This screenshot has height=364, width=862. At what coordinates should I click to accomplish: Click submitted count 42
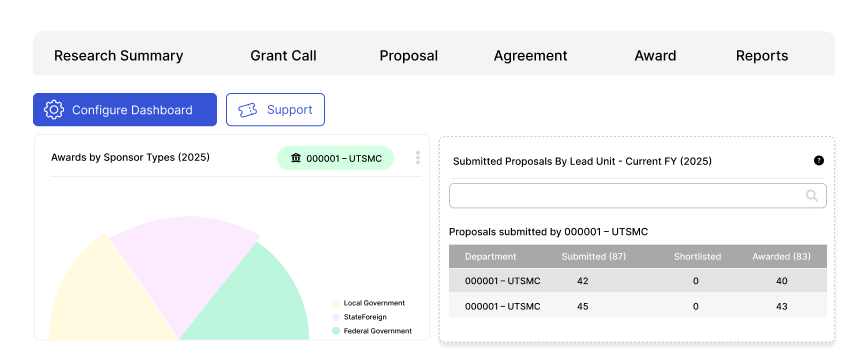583,281
